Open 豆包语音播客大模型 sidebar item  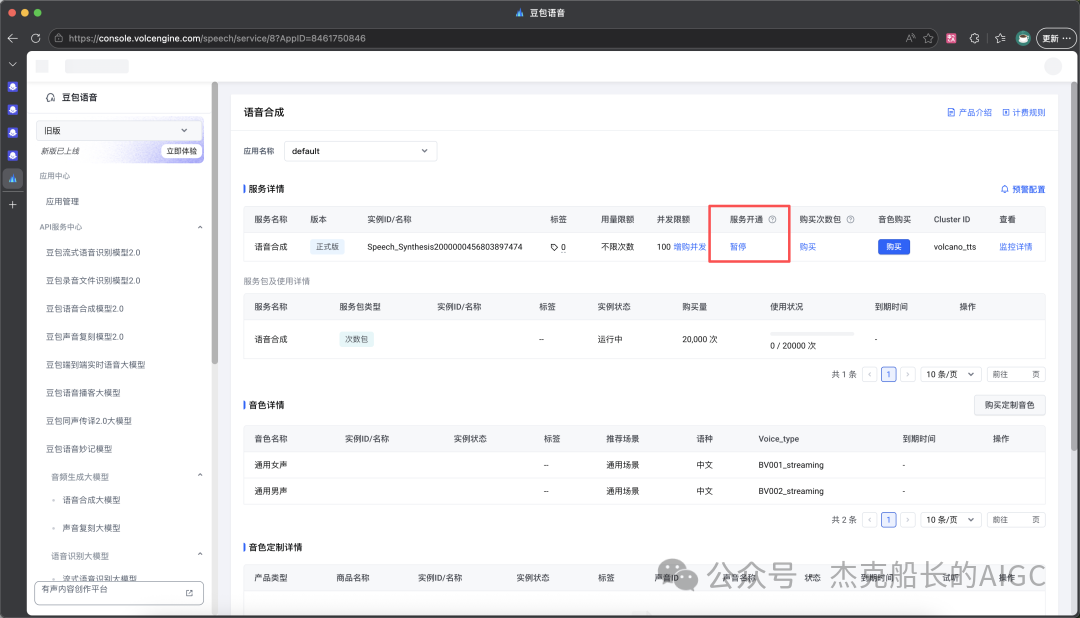tap(83, 393)
